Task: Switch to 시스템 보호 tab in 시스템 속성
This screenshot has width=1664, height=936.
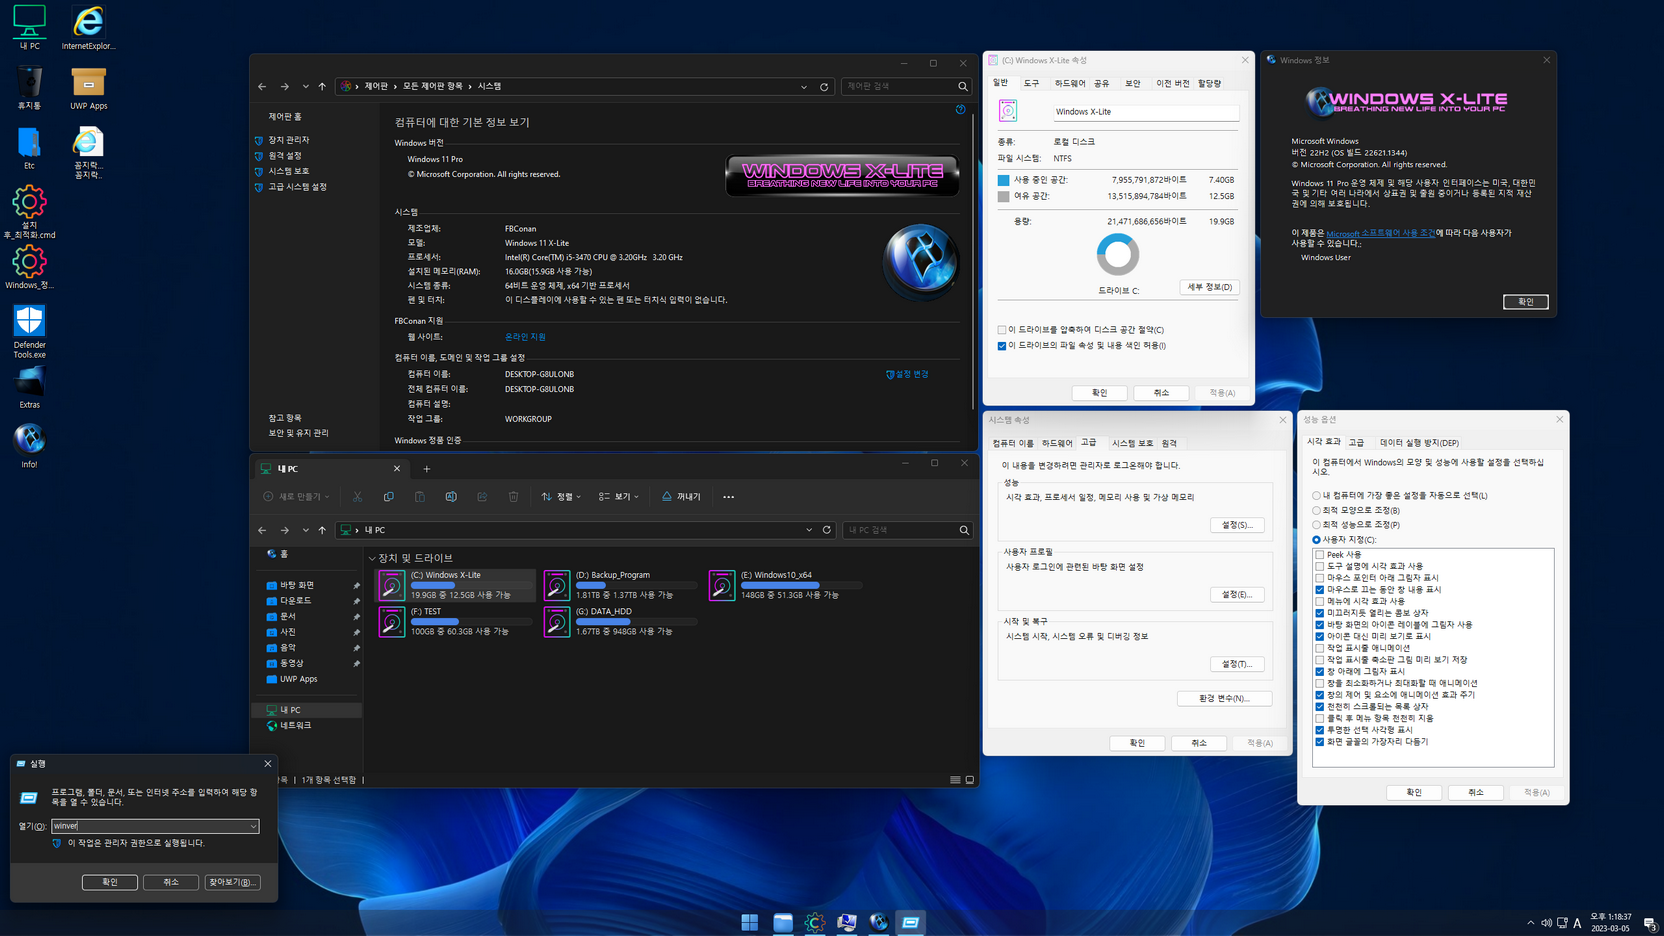Action: [1132, 443]
